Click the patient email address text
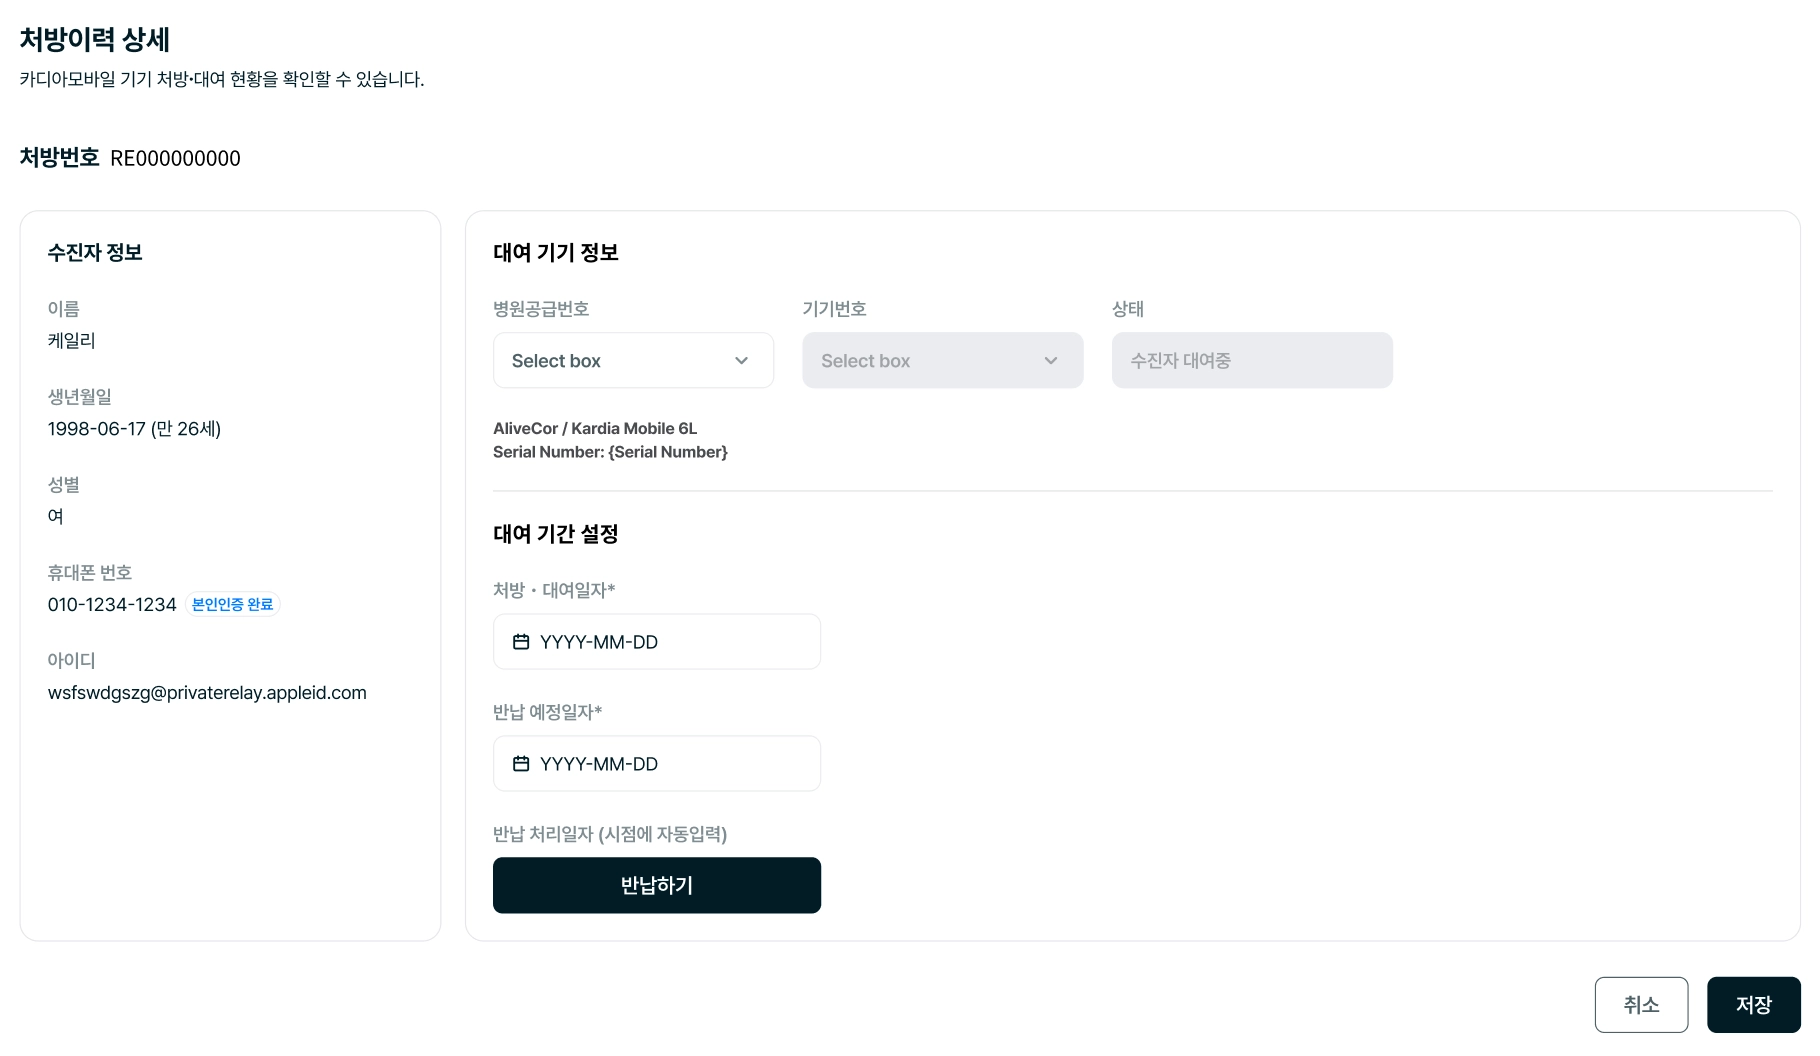Viewport: 1820px width, 1056px height. (x=207, y=693)
